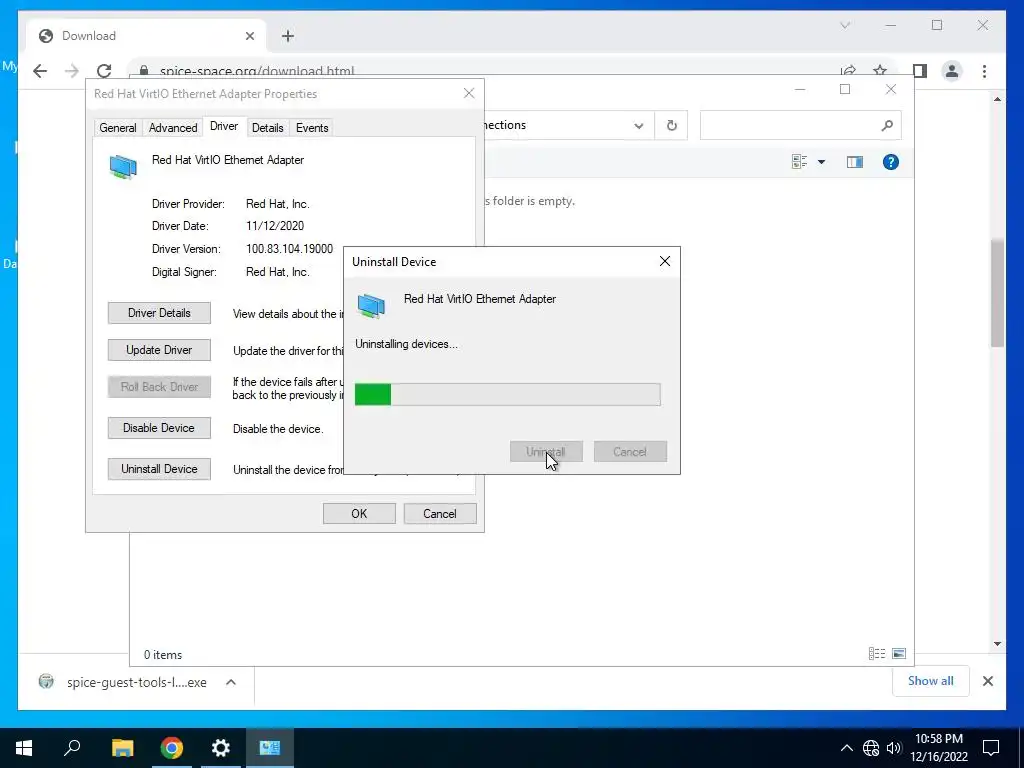Open Chrome tab search chevron
1024x768 pixels.
[x=845, y=25]
